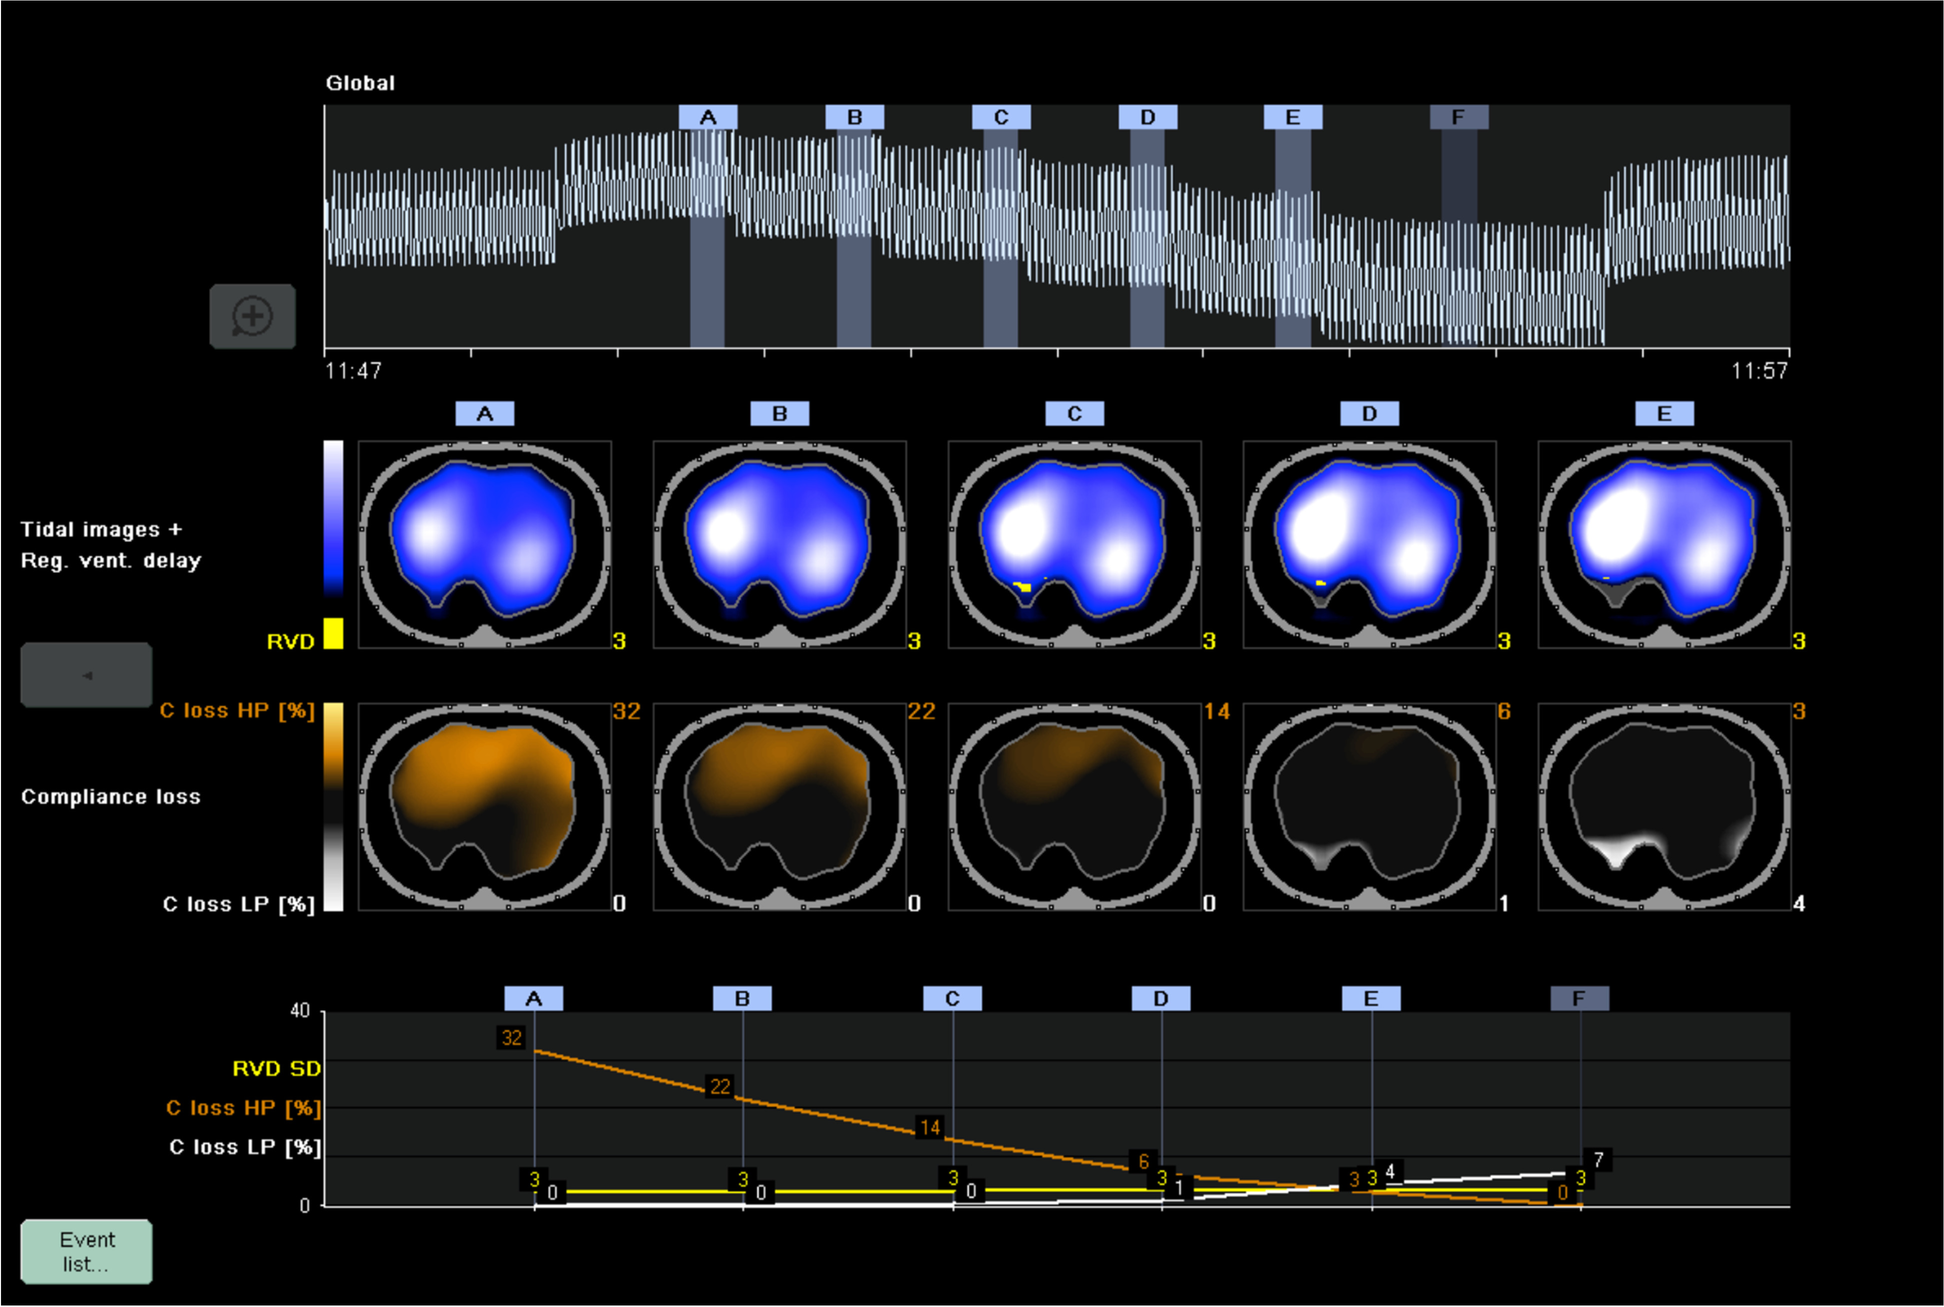Screen dimensions: 1944x1307
Task: Click tidal image thumbnail for section E
Action: 1664,544
